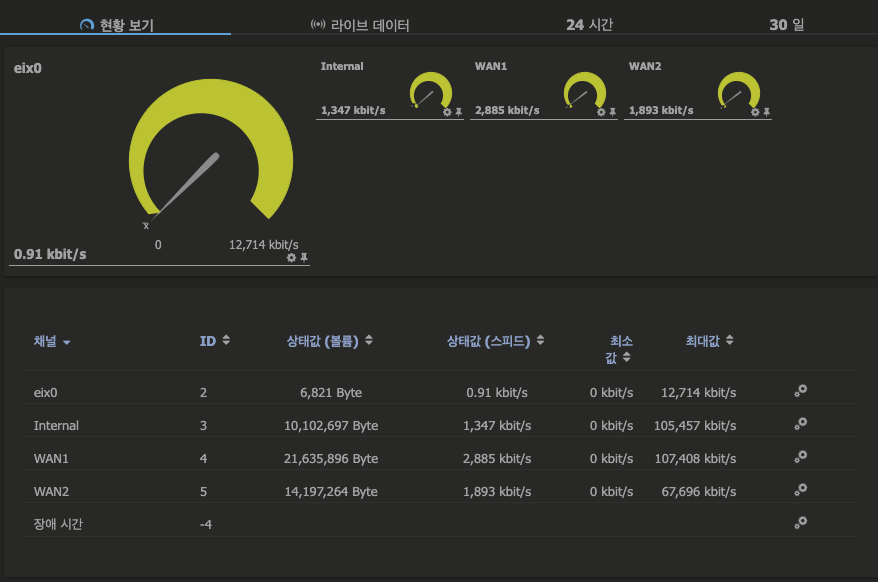This screenshot has height=582, width=878.
Task: Switch to the 라이브 데이터 tab
Action: pos(360,25)
